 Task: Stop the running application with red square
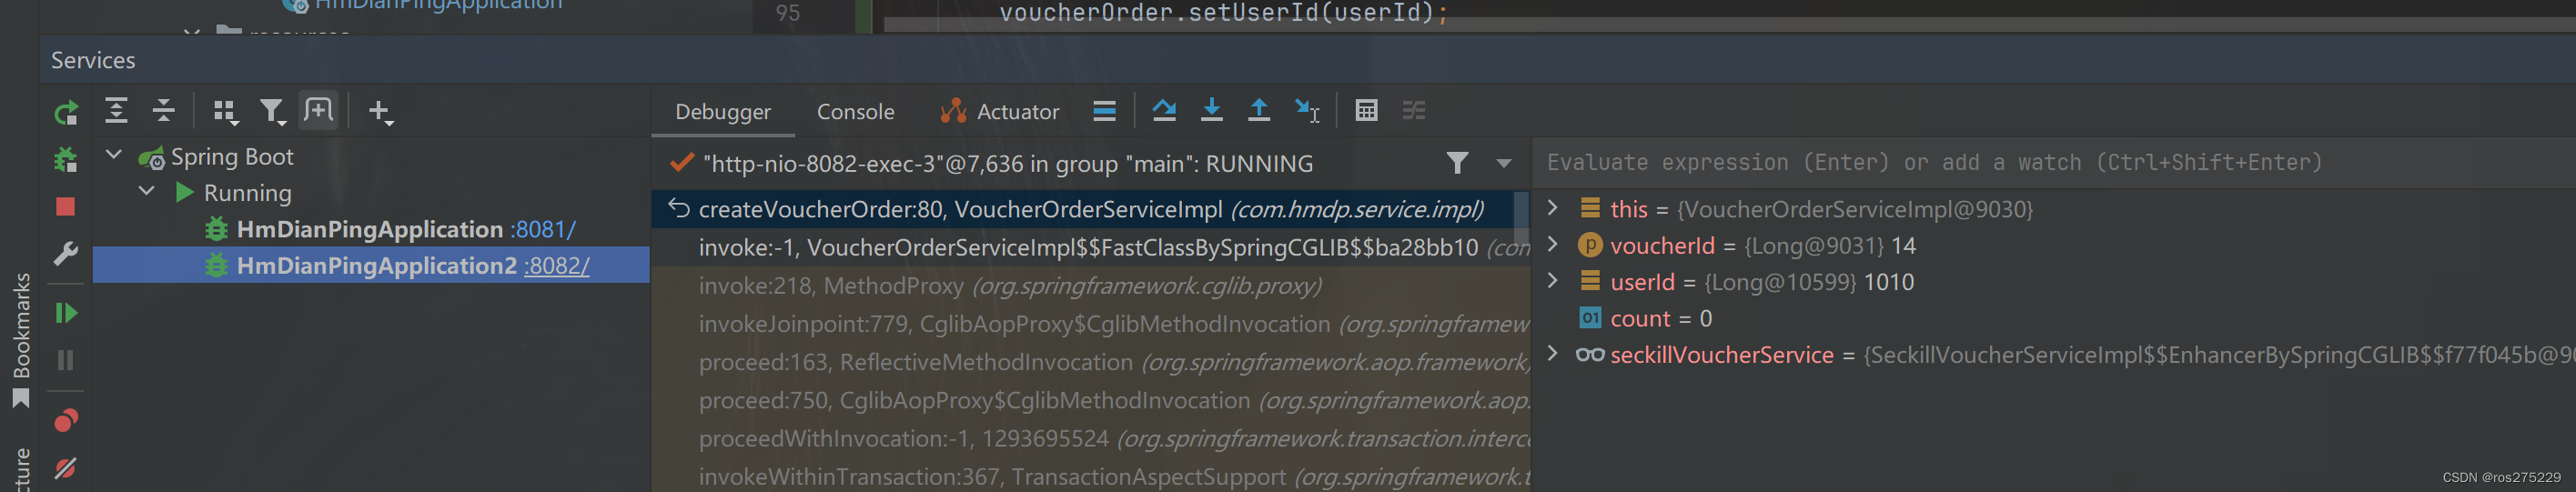click(x=66, y=206)
